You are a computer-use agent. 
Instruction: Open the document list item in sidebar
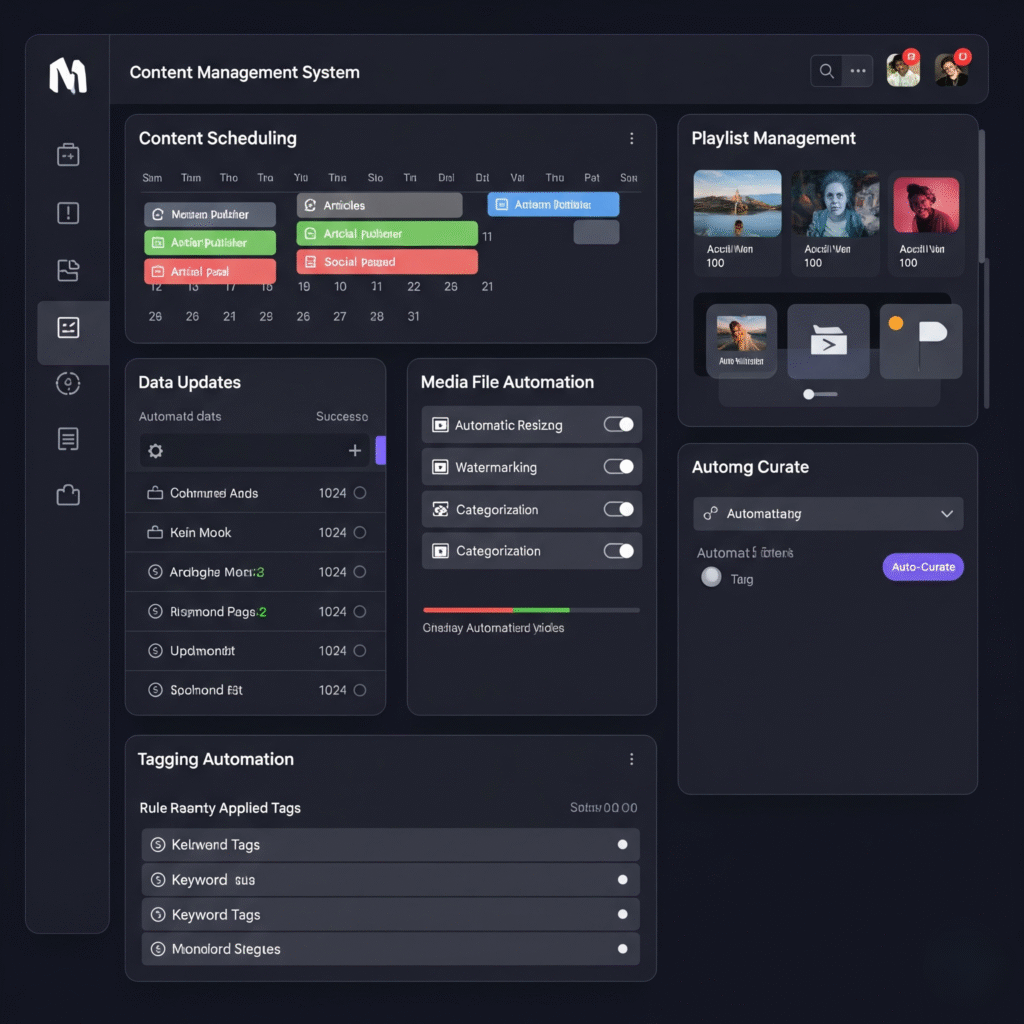click(x=68, y=438)
